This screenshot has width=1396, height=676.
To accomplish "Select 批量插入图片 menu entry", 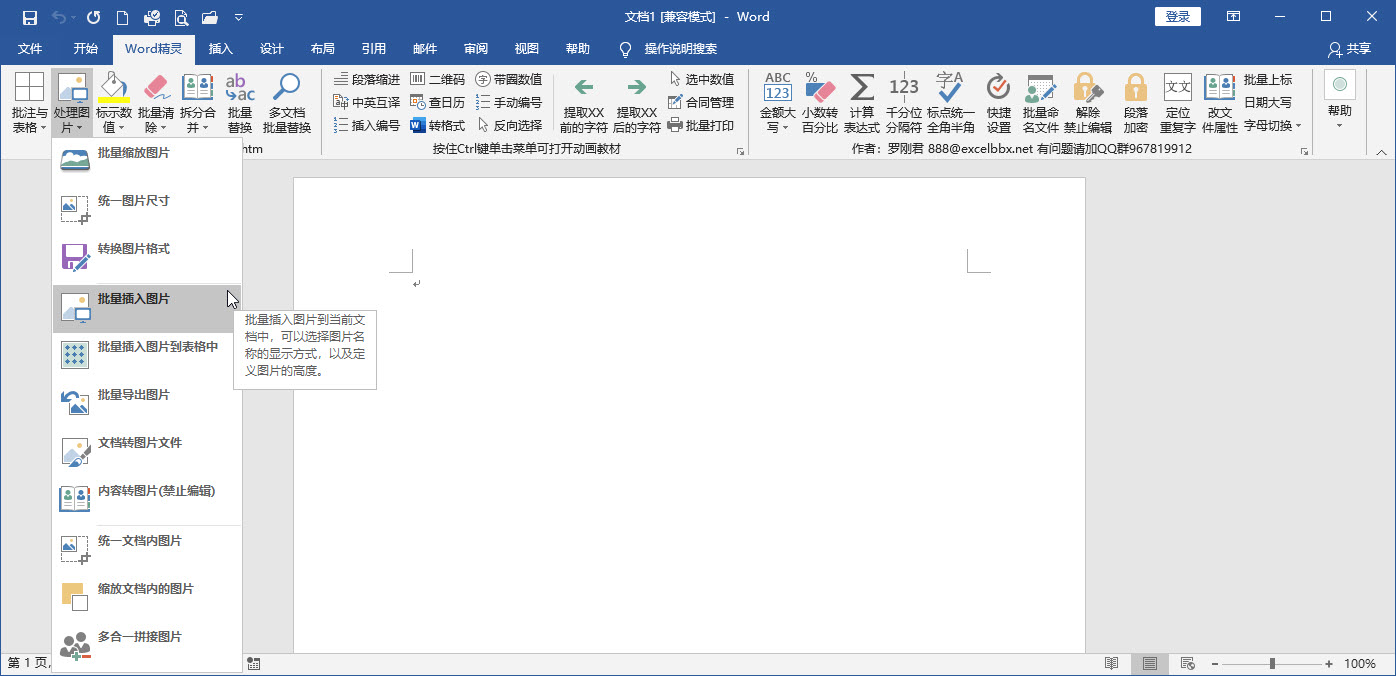I will pyautogui.click(x=147, y=308).
